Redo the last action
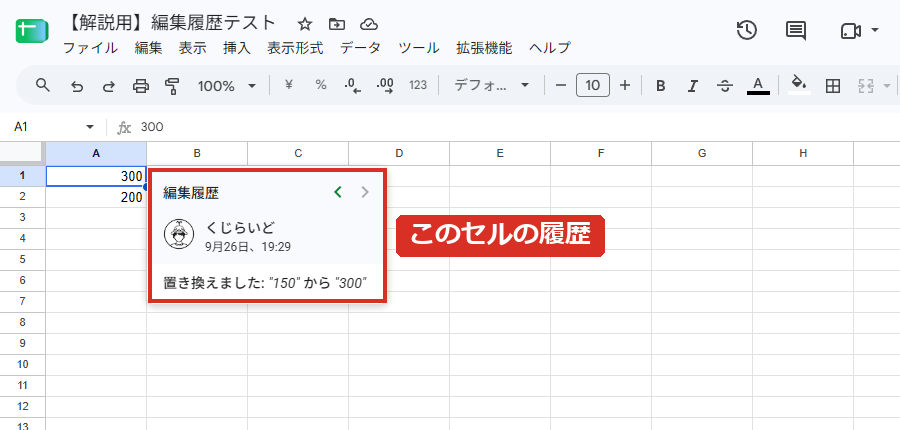The height and width of the screenshot is (430, 900). click(108, 86)
